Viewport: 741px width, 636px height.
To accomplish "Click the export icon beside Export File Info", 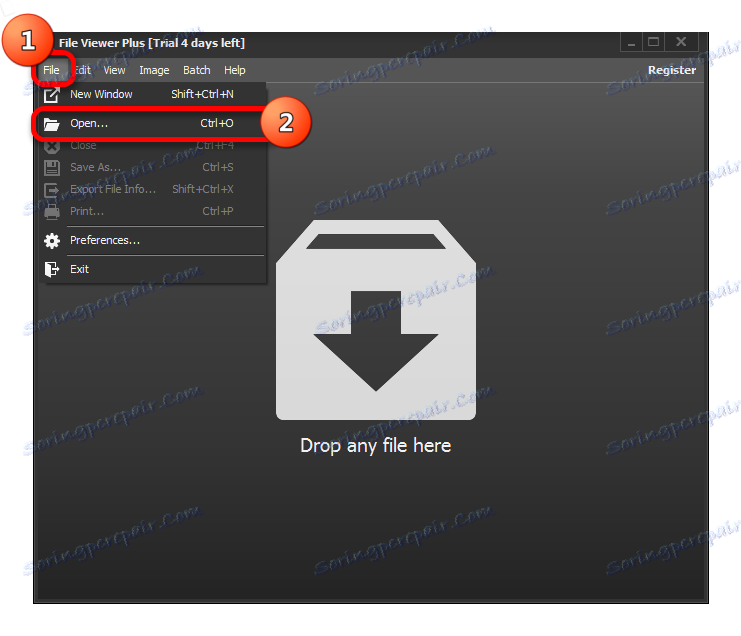I will (x=52, y=189).
